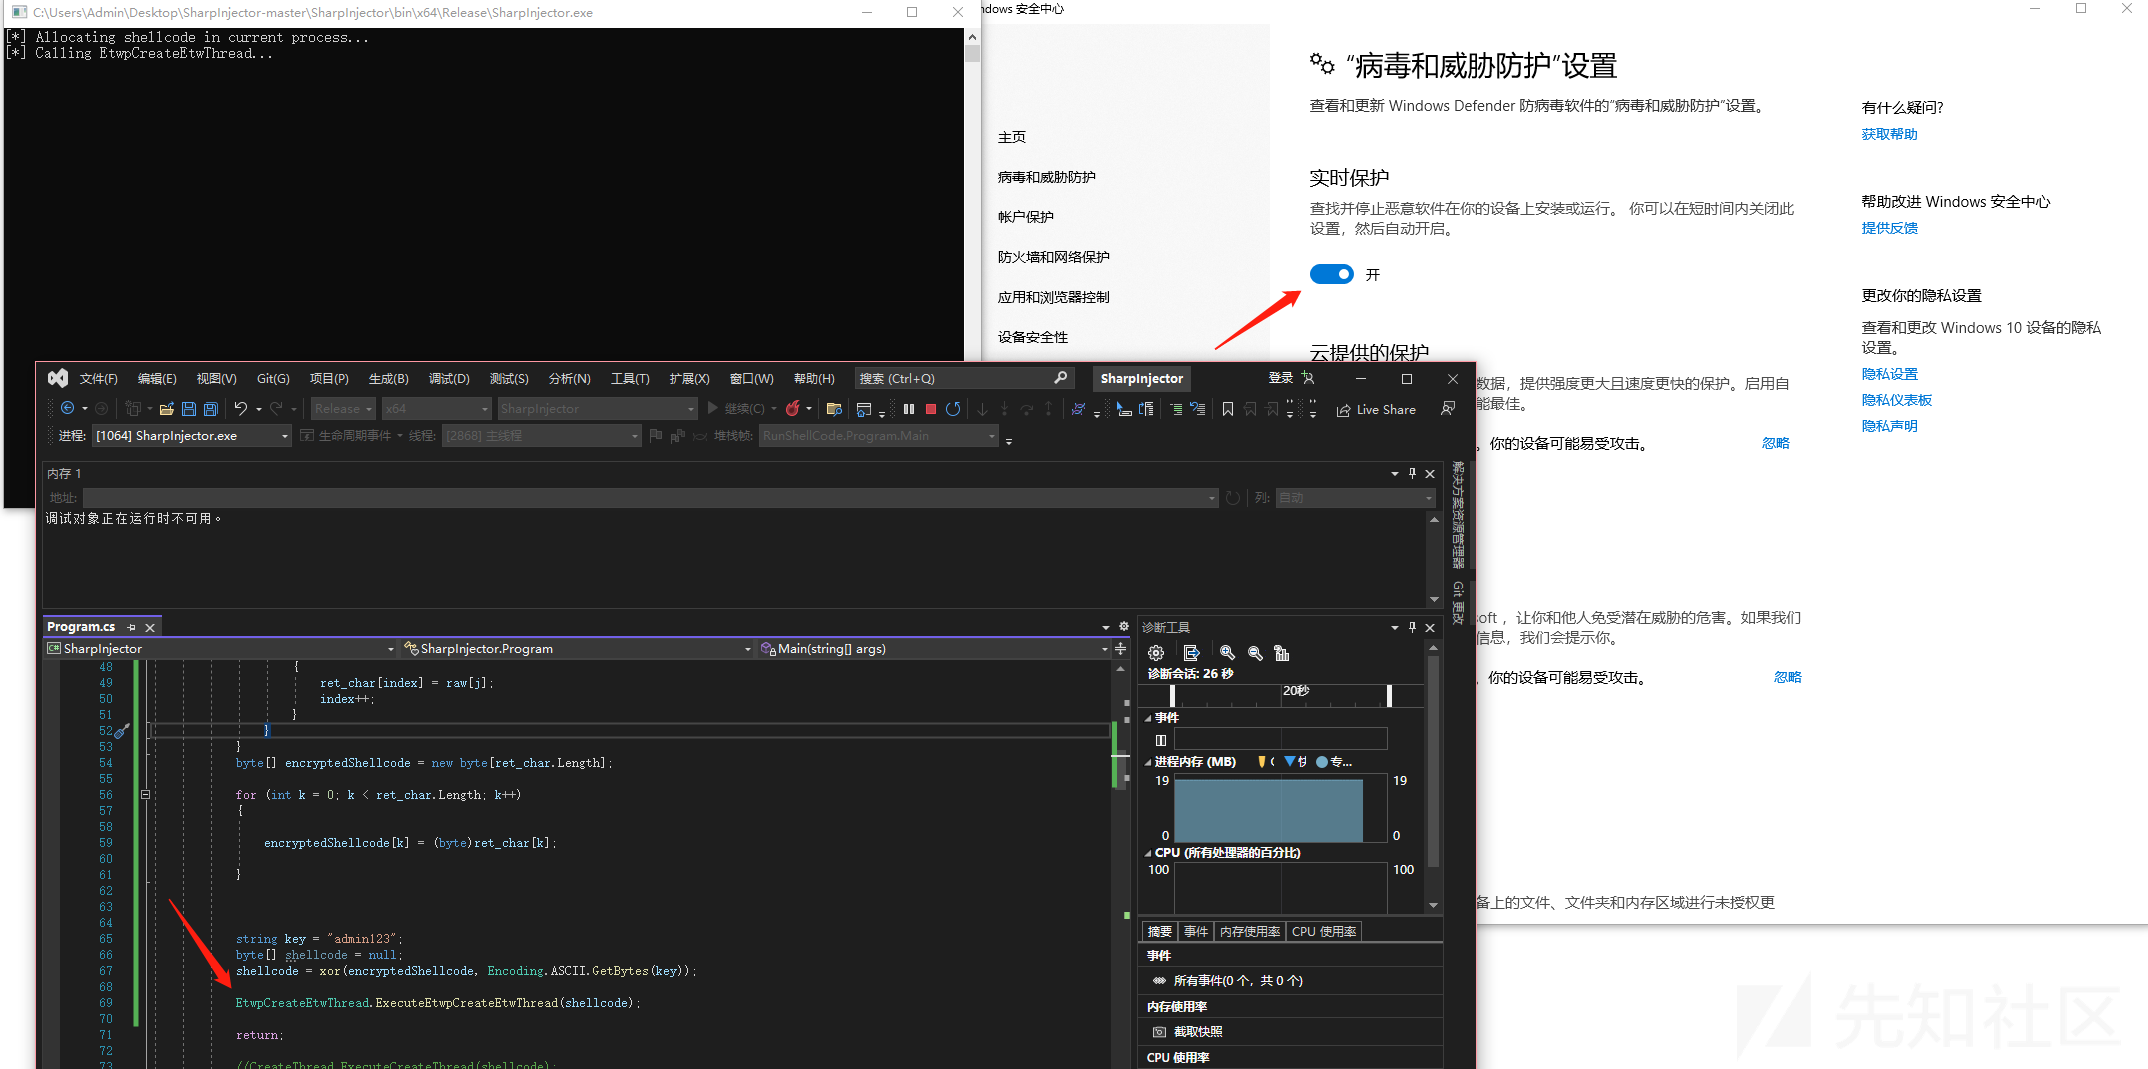The width and height of the screenshot is (2148, 1069).
Task: Toggle the Real-time protection switch off
Action: (1331, 274)
